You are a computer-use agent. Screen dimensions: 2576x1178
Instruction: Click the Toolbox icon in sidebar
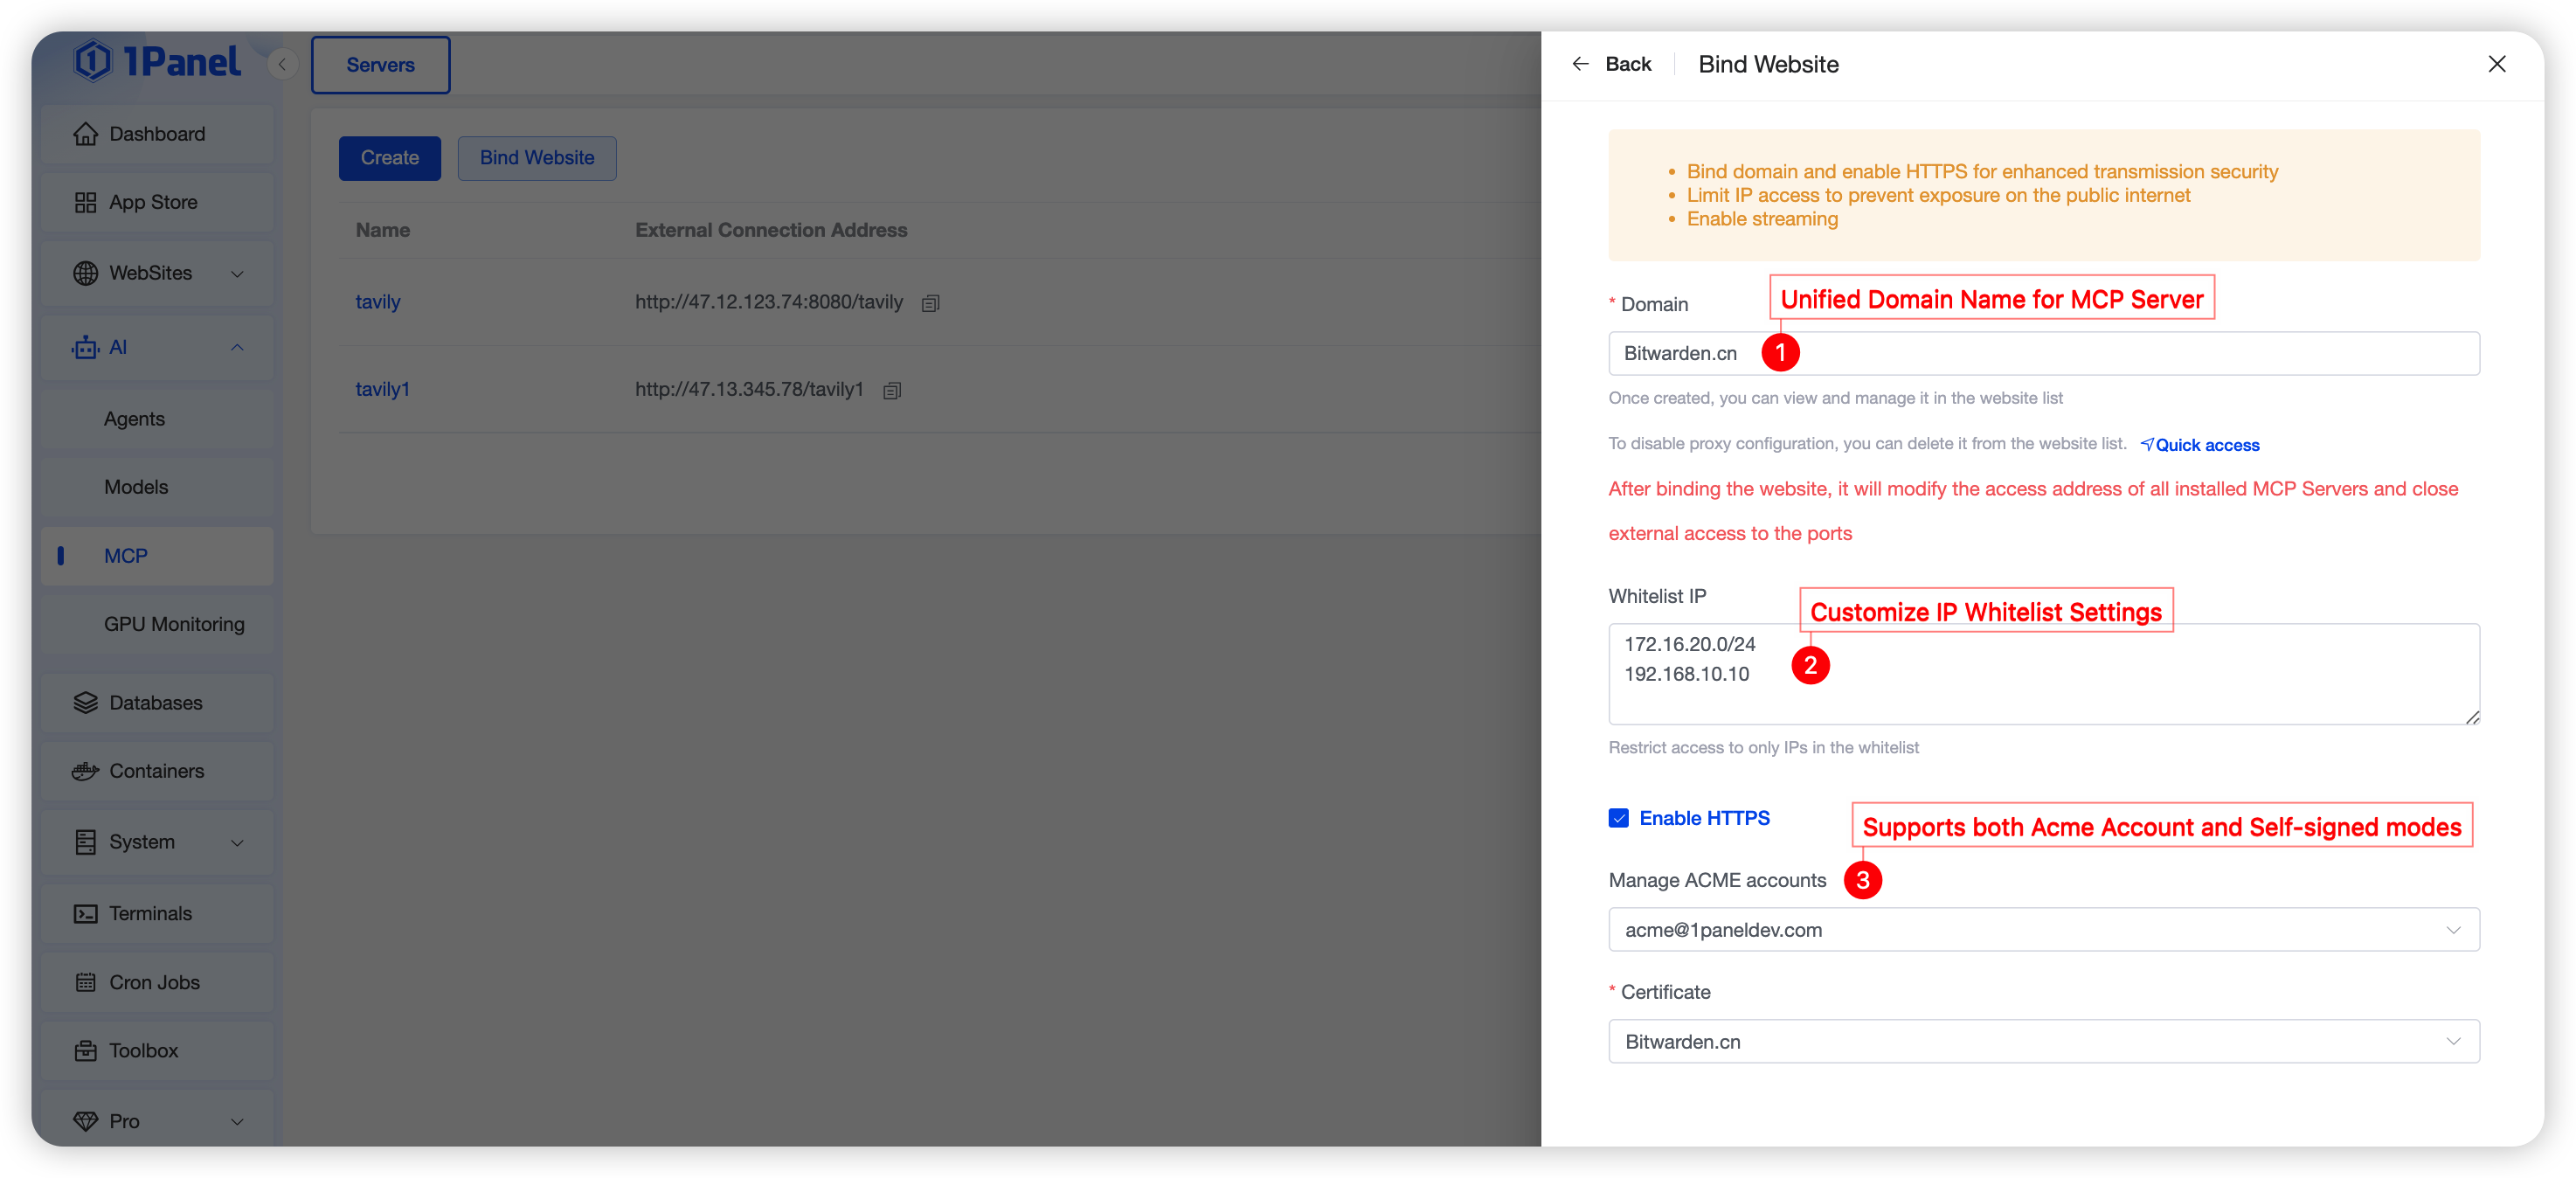tap(86, 1051)
